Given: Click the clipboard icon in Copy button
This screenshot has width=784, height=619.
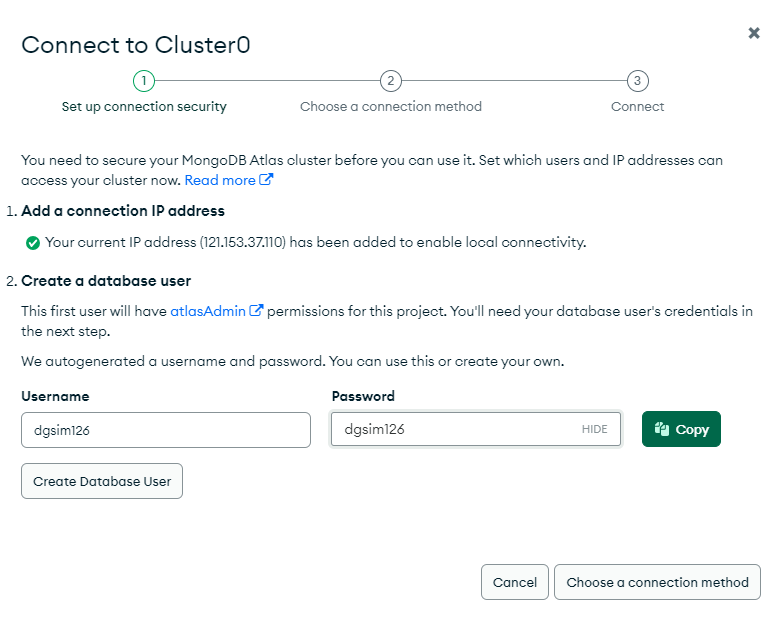Looking at the screenshot, I should point(662,428).
